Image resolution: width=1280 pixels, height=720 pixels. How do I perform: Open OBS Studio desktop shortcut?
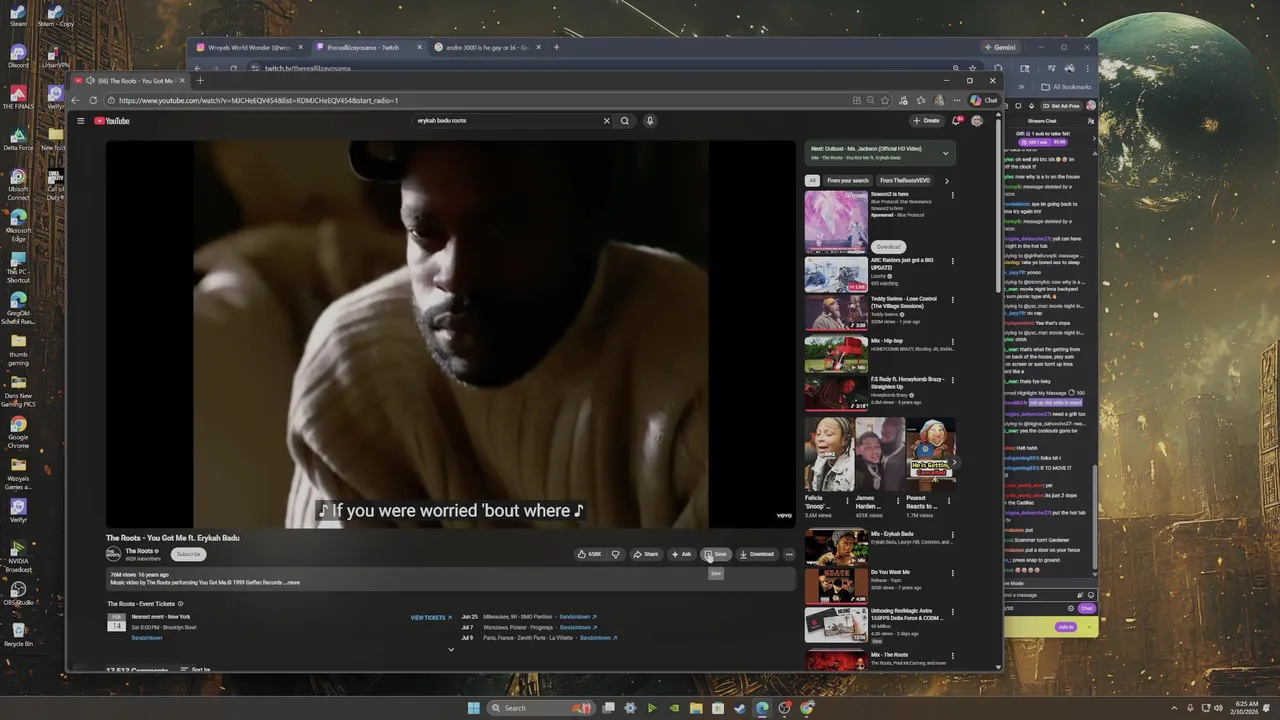point(18,593)
